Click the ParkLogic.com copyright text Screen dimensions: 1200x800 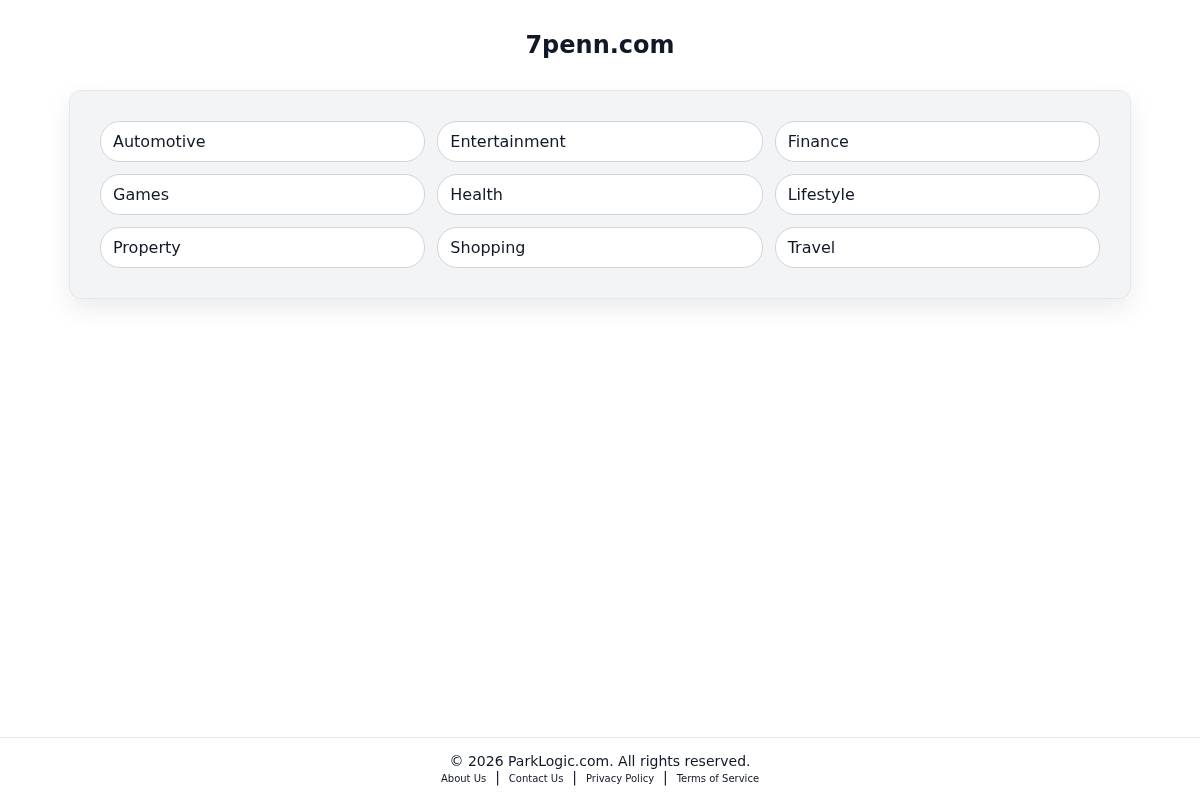(600, 761)
